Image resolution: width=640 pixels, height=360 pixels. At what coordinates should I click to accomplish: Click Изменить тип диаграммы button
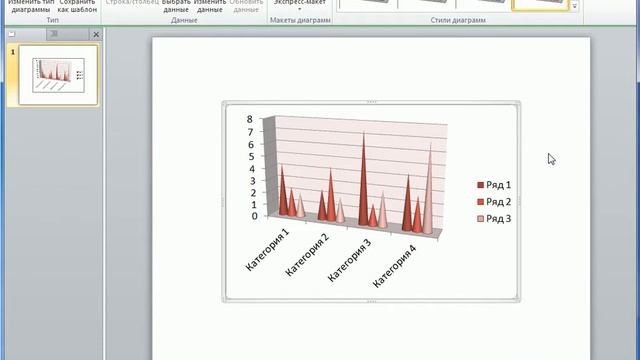pos(31,6)
